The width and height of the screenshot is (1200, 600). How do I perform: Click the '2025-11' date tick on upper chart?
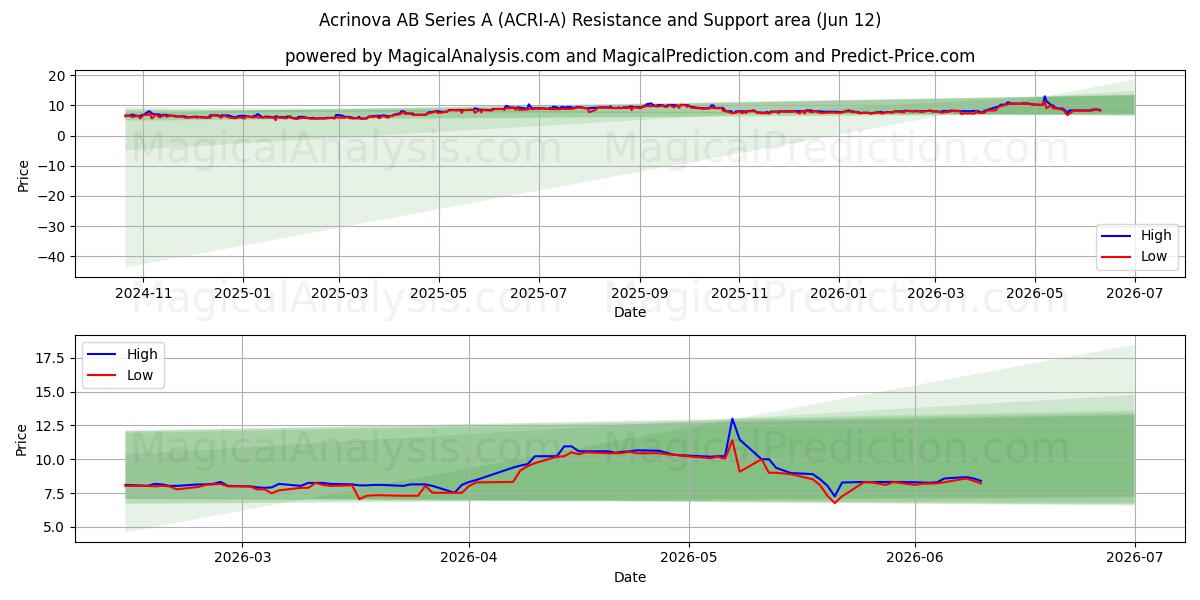tap(740, 293)
